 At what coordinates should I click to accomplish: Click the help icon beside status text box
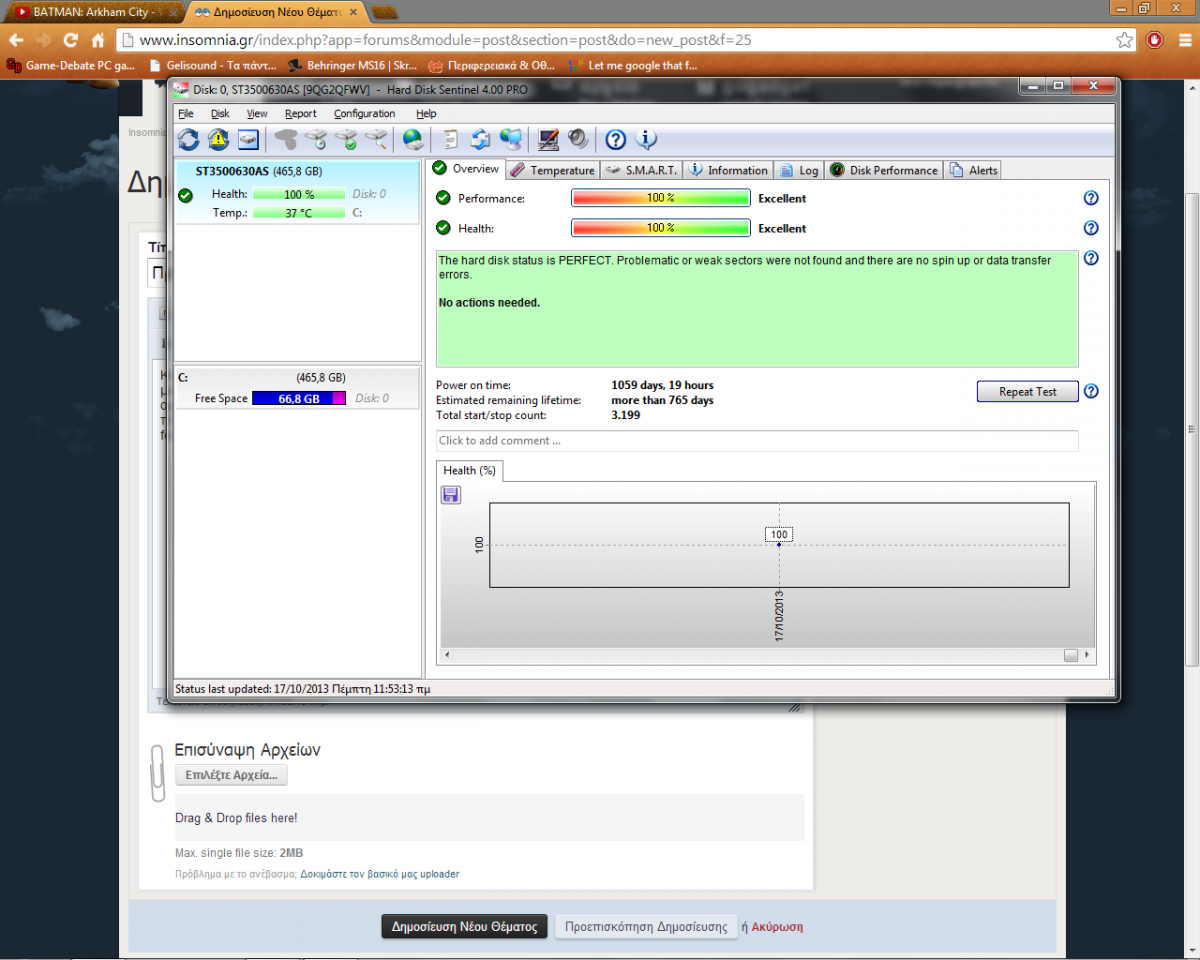[1091, 258]
